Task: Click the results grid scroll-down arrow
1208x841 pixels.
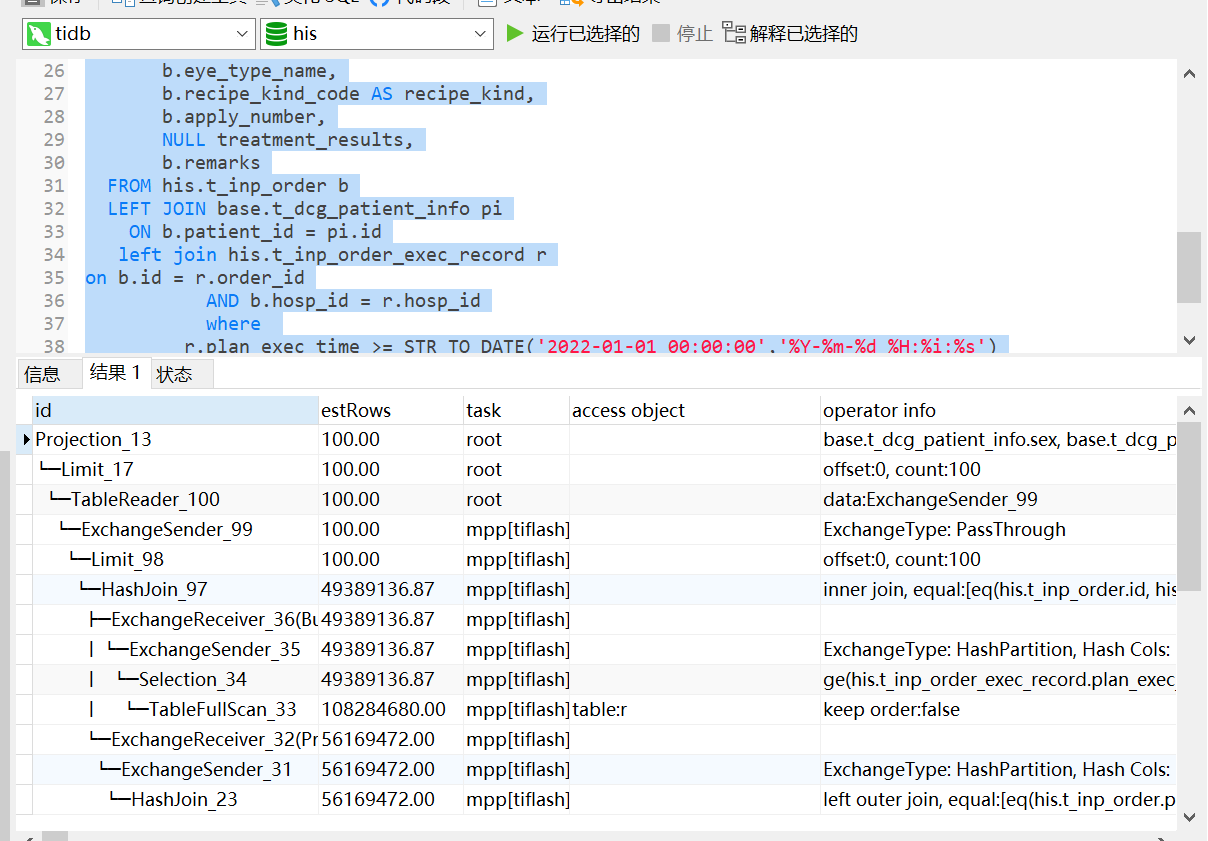Action: (1189, 816)
